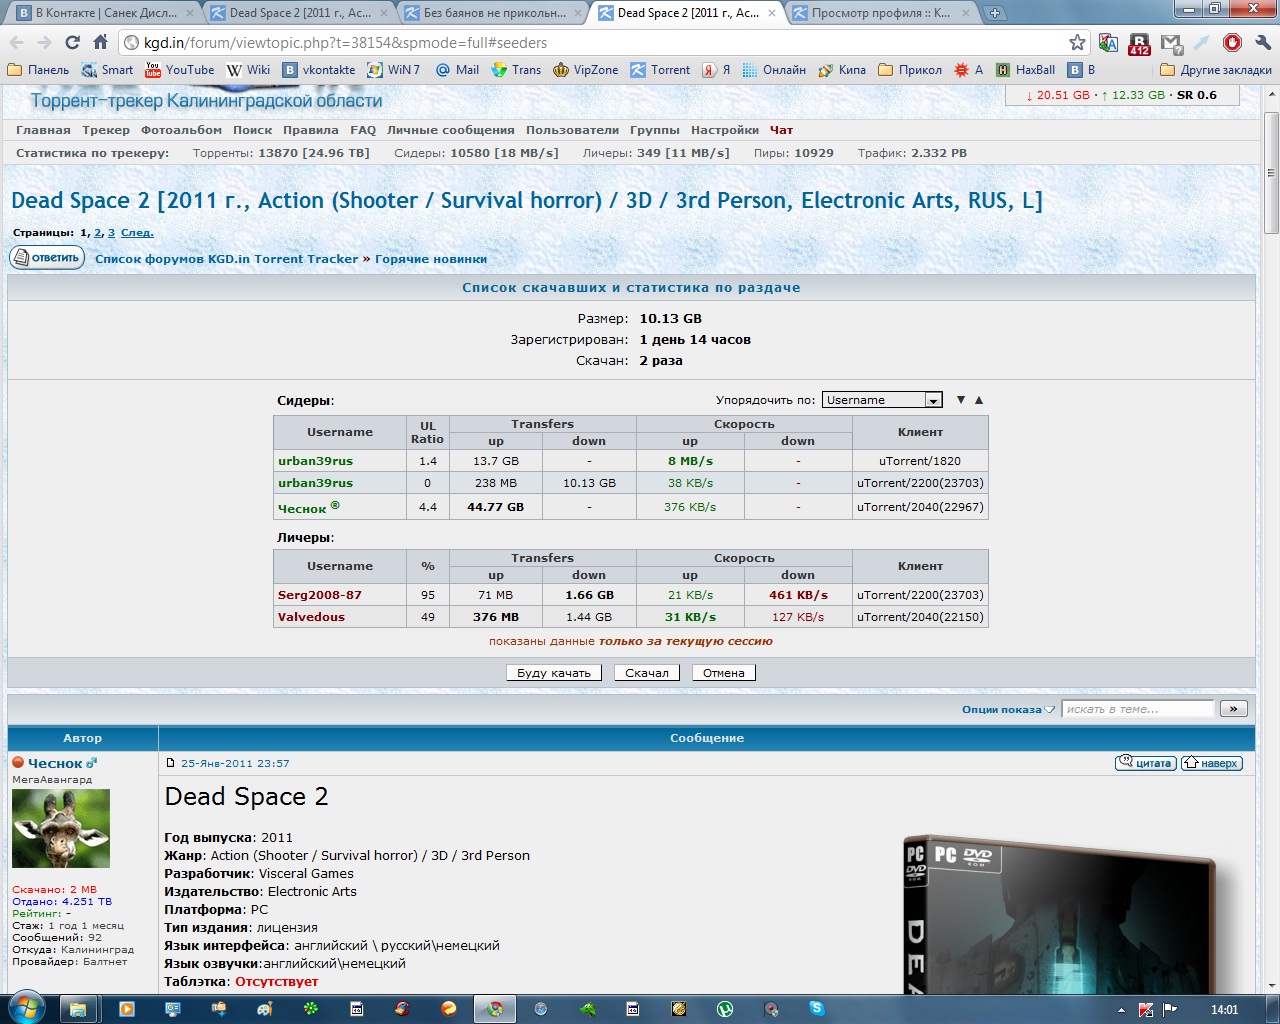Open Smart bookmark
Image resolution: width=1280 pixels, height=1024 pixels.
(107, 70)
